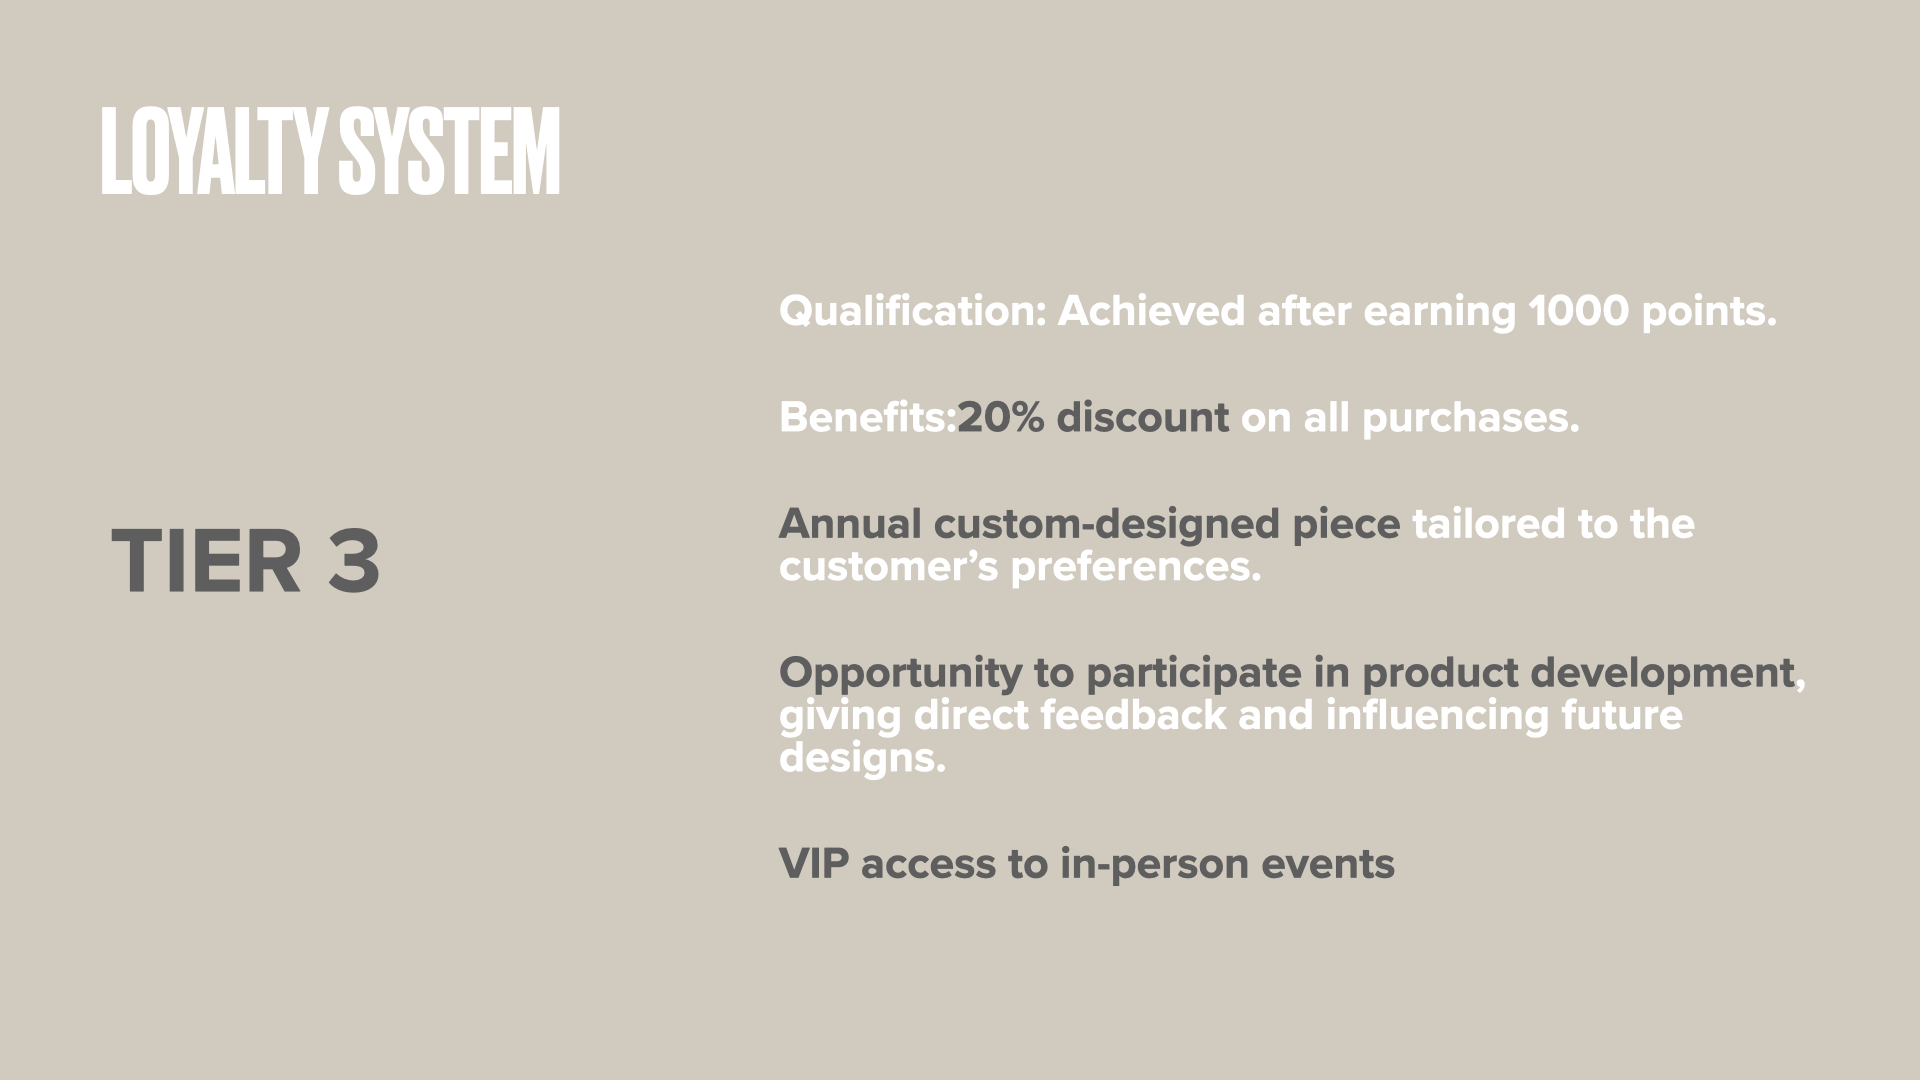This screenshot has height=1080, width=1920.
Task: Click the number 3 in TIER 3
Action: tap(354, 561)
